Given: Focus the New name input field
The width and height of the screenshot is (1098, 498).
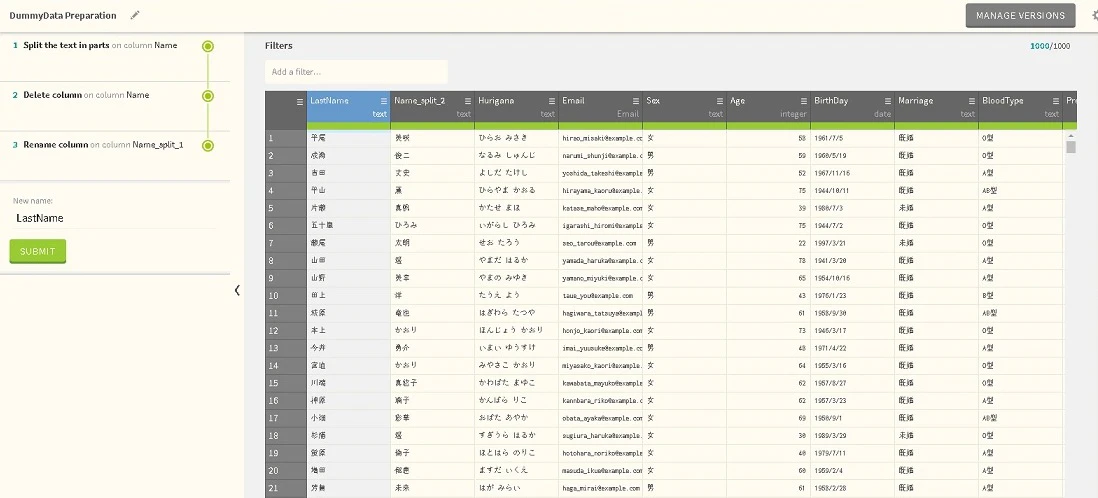Looking at the screenshot, I should click(115, 218).
